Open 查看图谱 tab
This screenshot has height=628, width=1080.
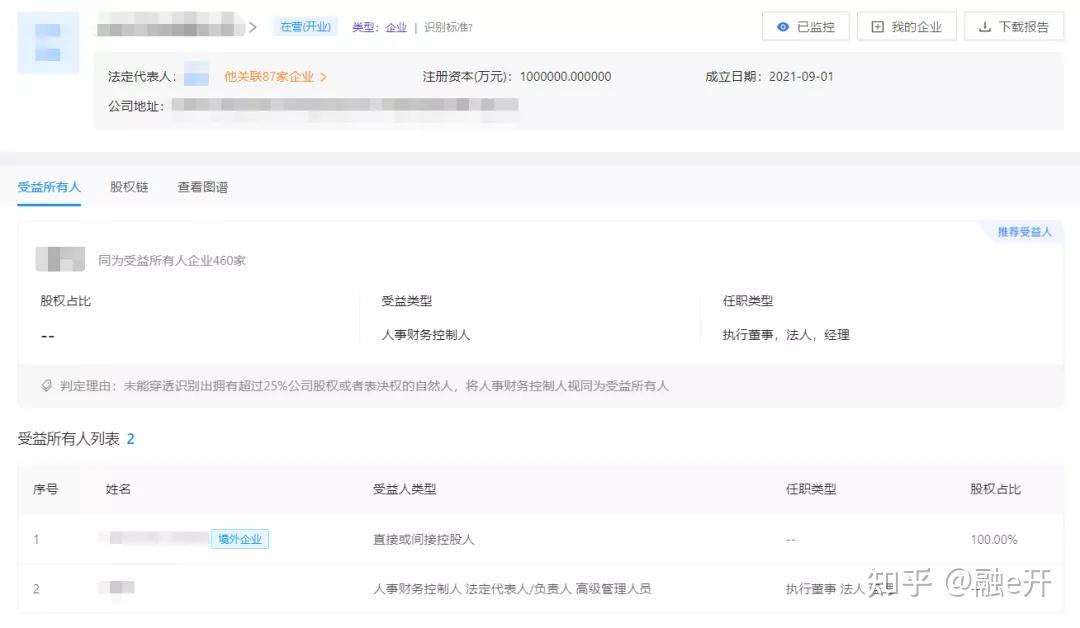tap(202, 187)
